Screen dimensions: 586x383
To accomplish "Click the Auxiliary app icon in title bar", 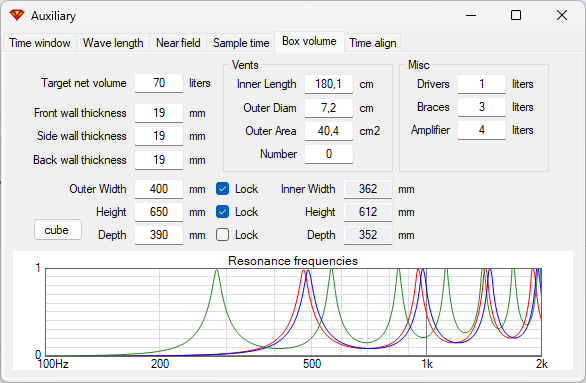I will point(17,15).
